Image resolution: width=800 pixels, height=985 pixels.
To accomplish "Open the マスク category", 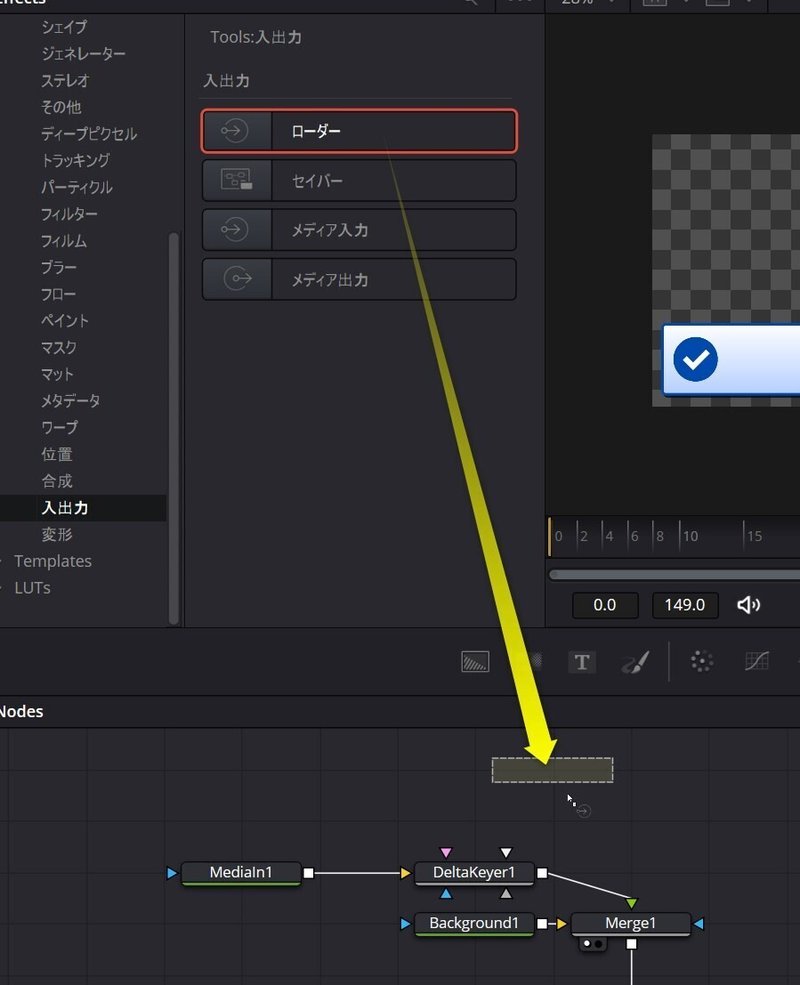I will (58, 347).
